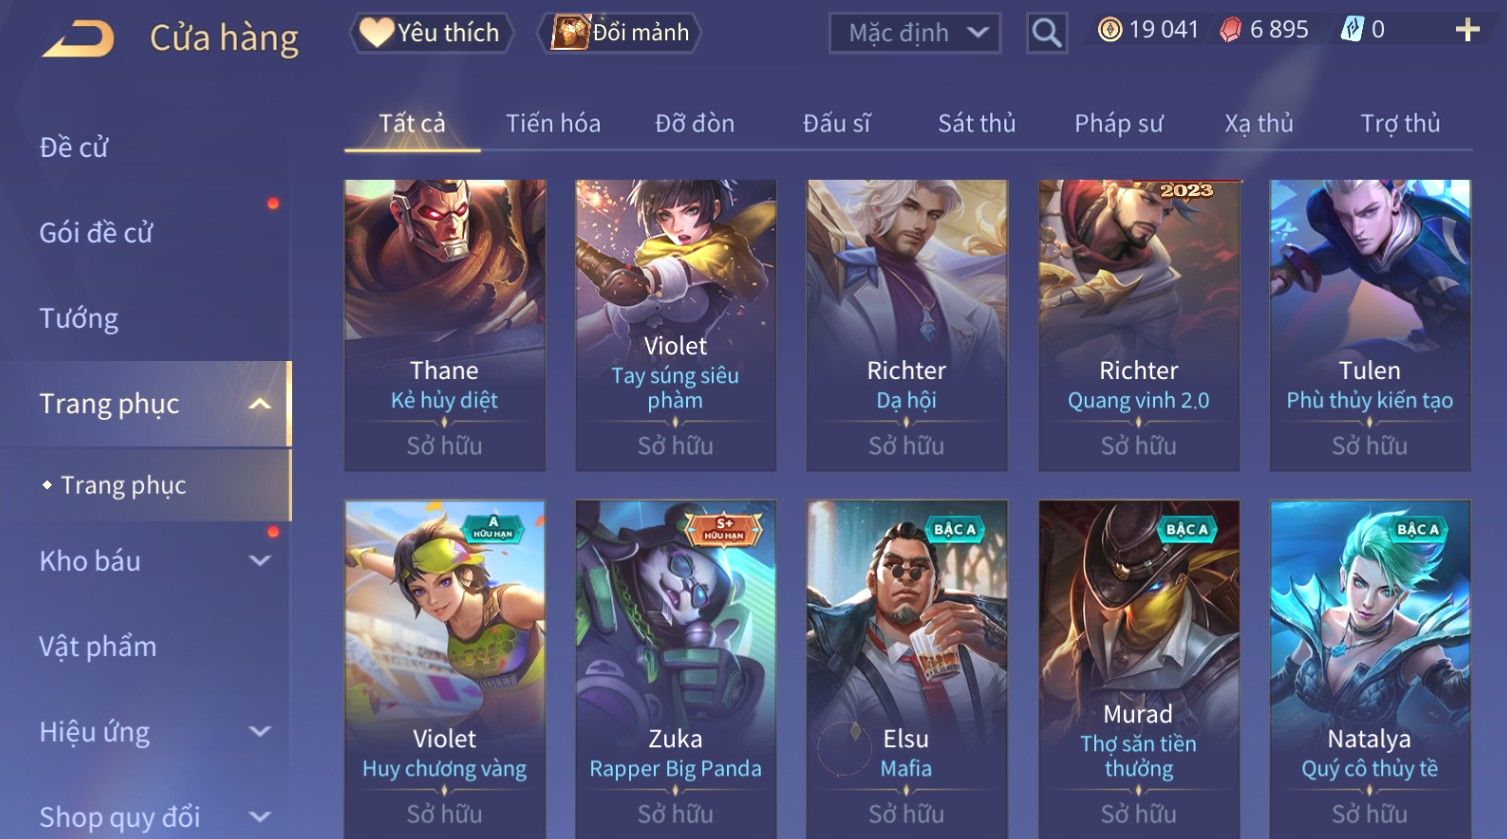1507x839 pixels.
Task: Select the Tiến hóa tab
Action: [553, 123]
